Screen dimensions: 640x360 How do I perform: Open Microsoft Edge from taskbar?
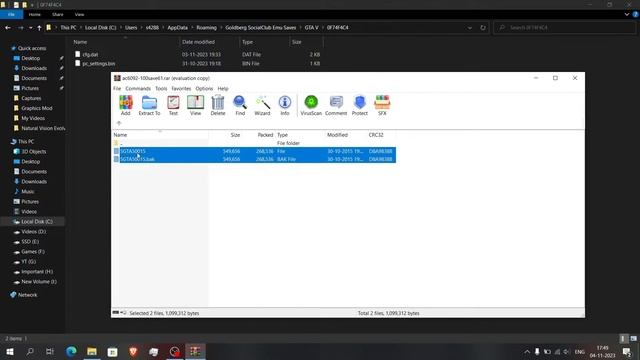pyautogui.click(x=71, y=351)
